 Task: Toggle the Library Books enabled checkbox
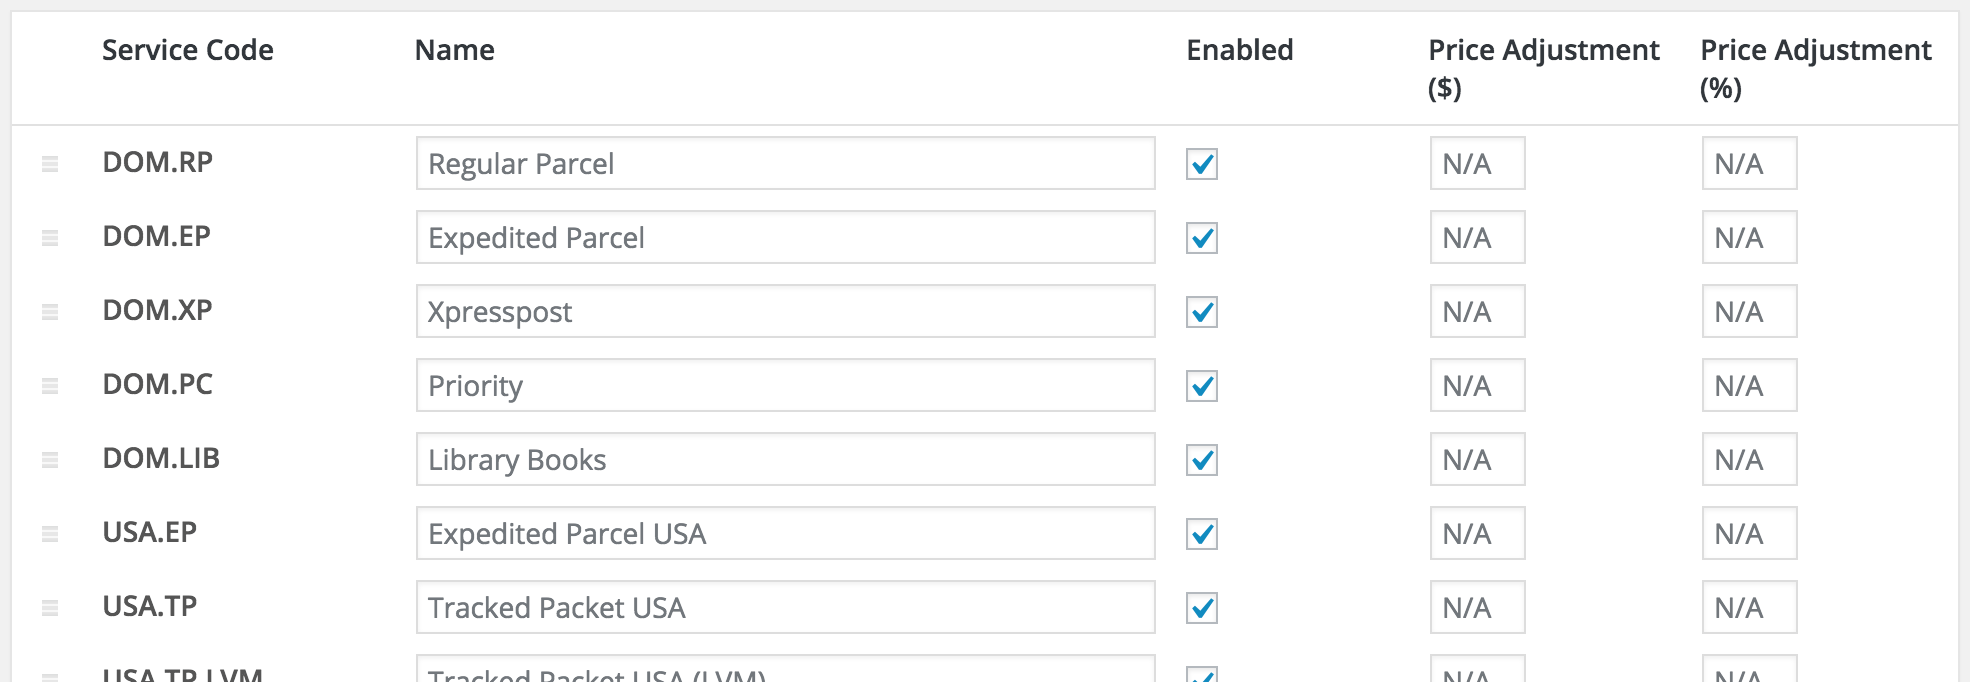pyautogui.click(x=1201, y=460)
